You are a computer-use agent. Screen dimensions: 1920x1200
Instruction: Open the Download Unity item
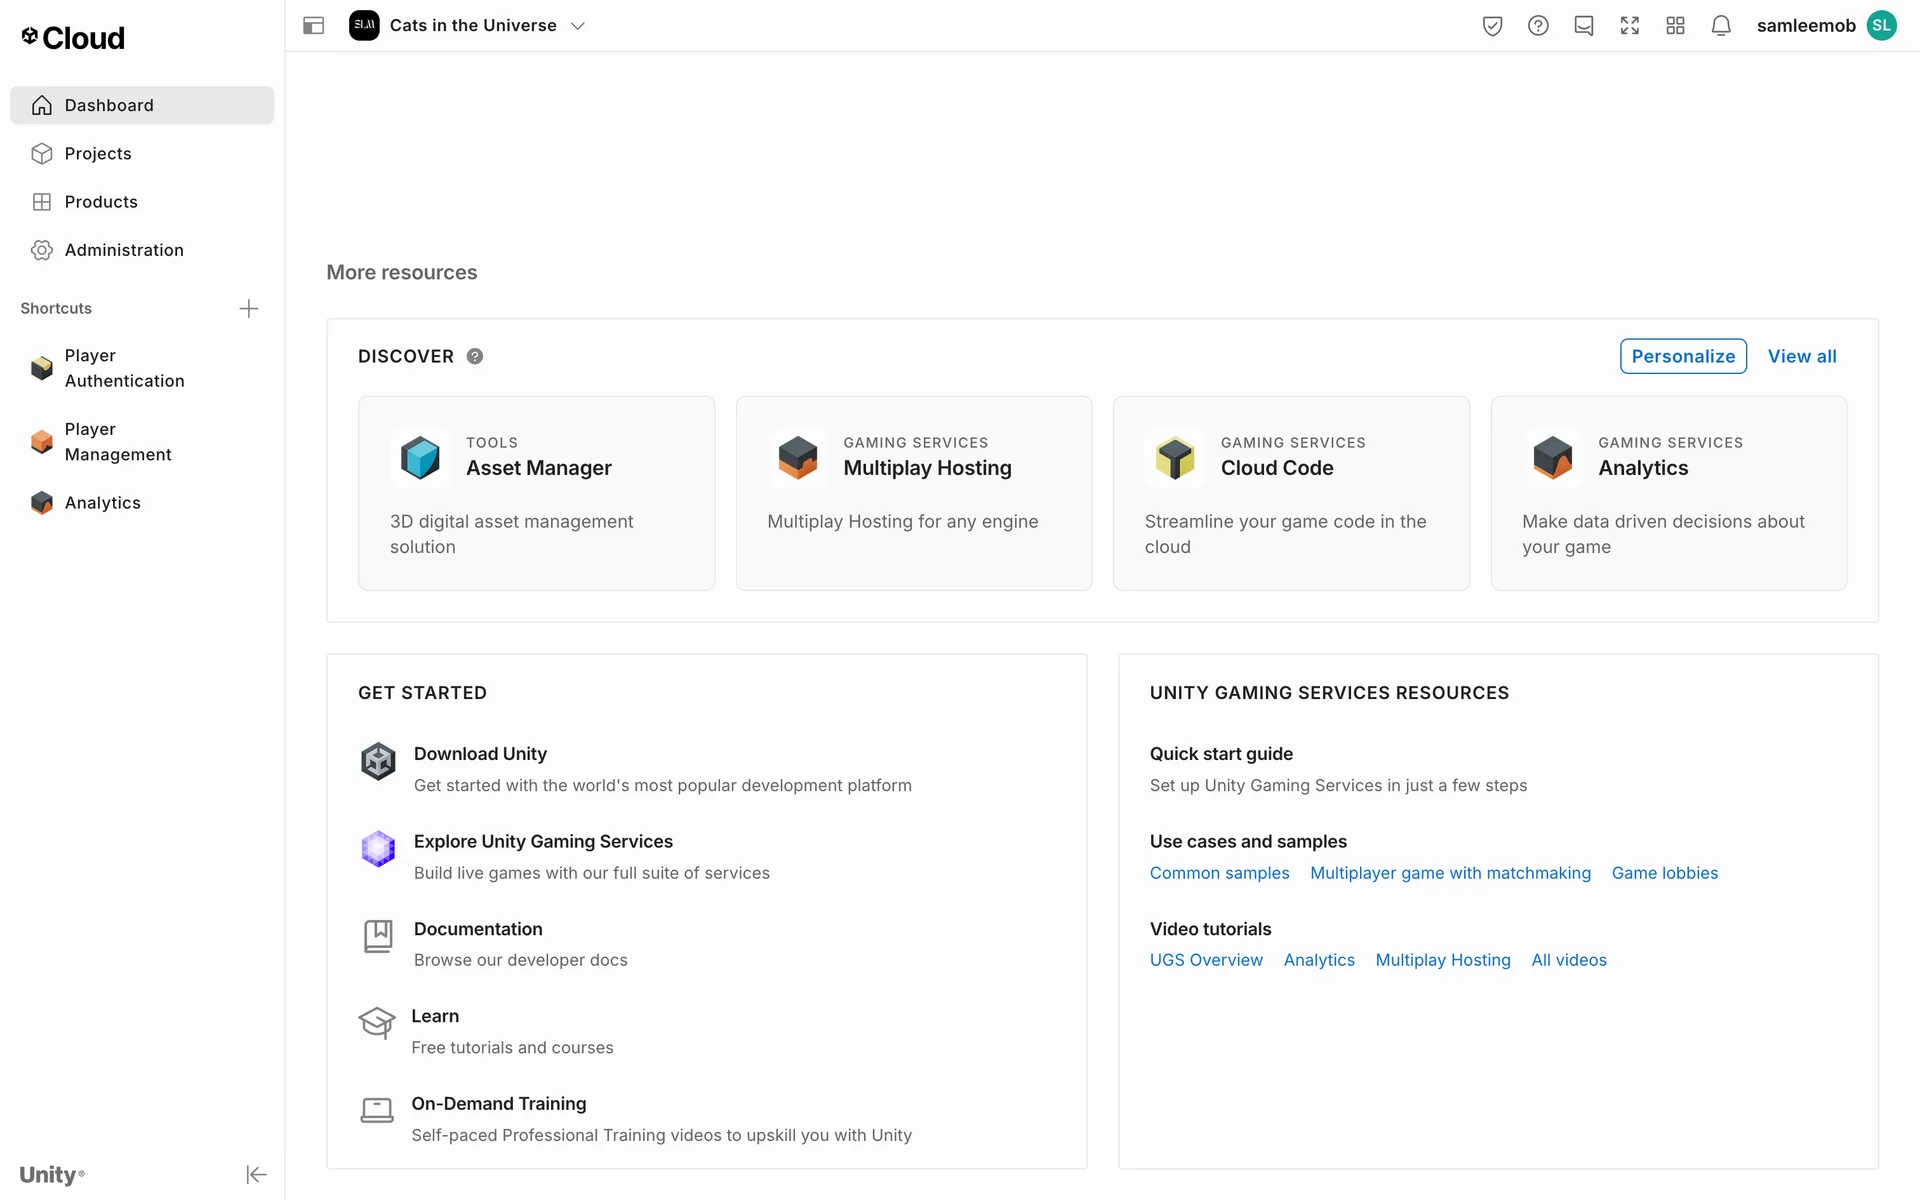coord(480,754)
